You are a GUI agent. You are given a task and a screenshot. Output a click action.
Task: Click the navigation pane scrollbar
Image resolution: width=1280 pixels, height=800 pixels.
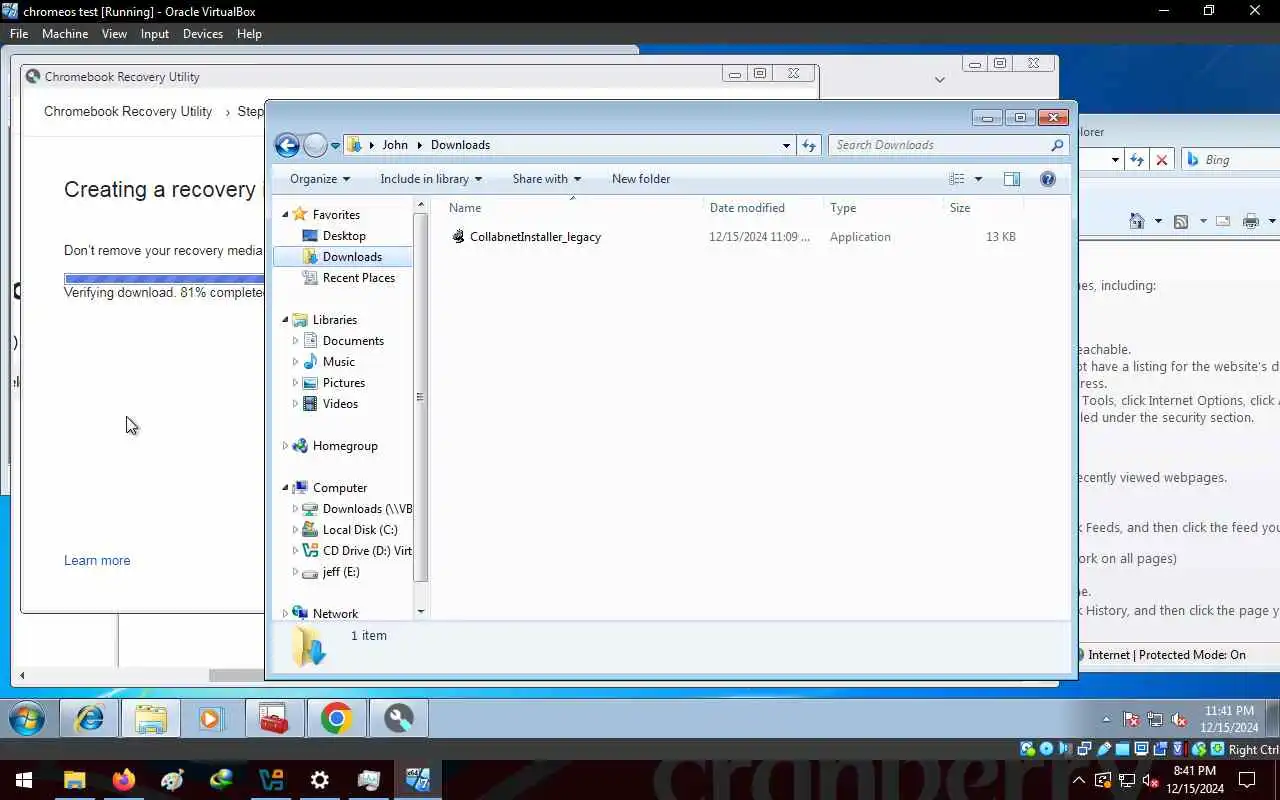(x=420, y=395)
